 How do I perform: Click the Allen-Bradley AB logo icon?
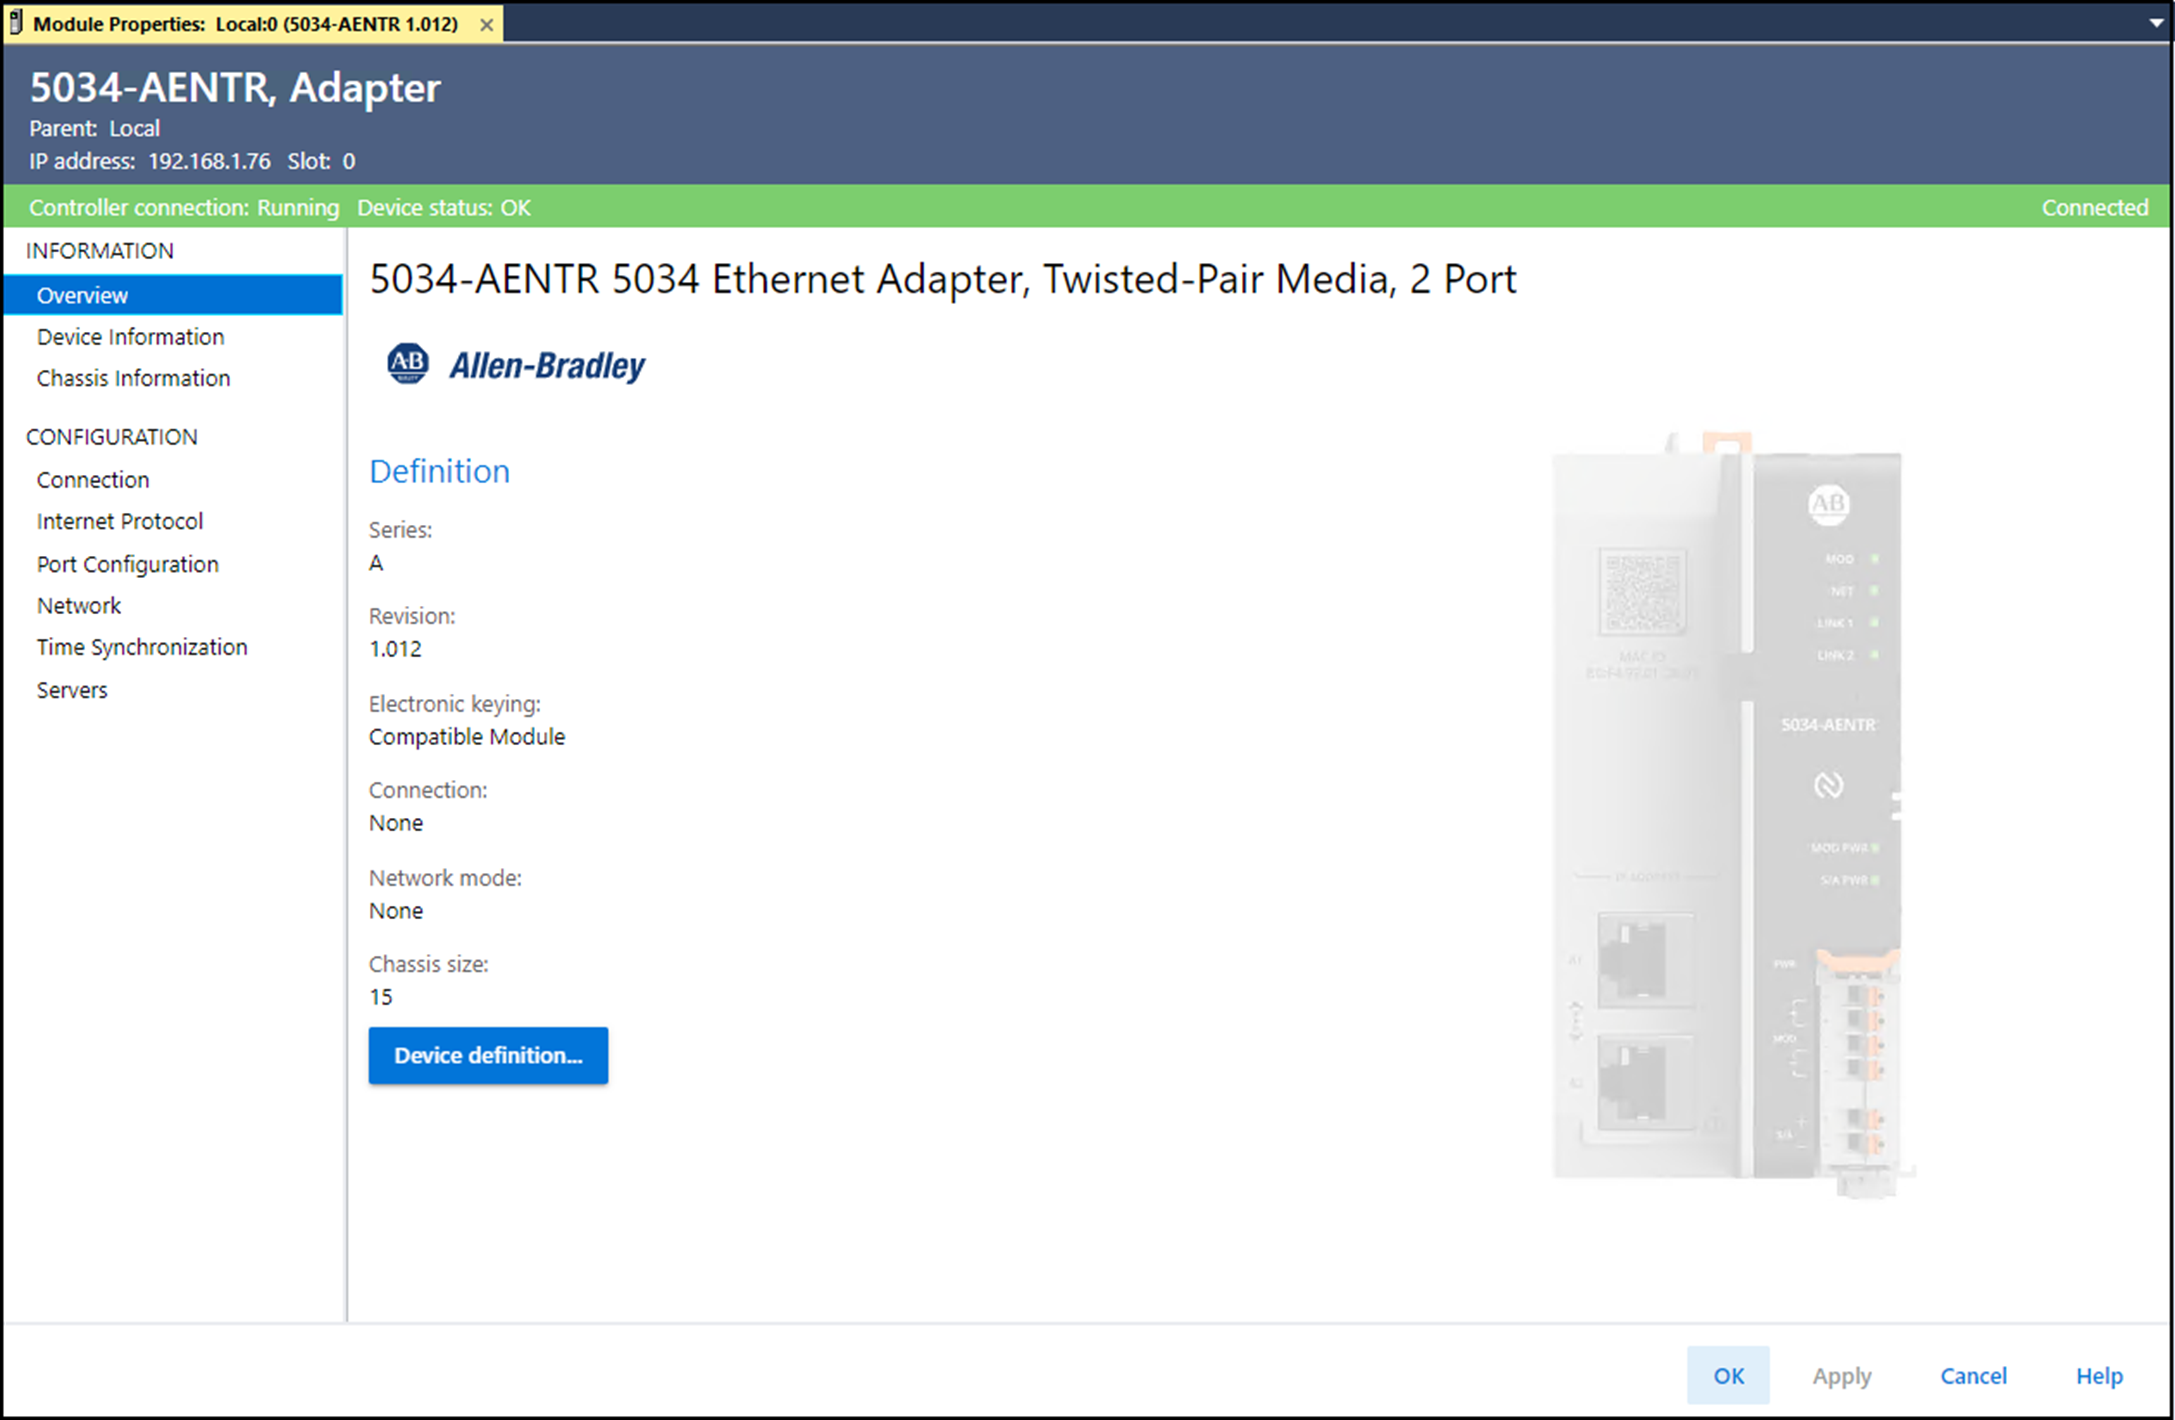pyautogui.click(x=408, y=364)
